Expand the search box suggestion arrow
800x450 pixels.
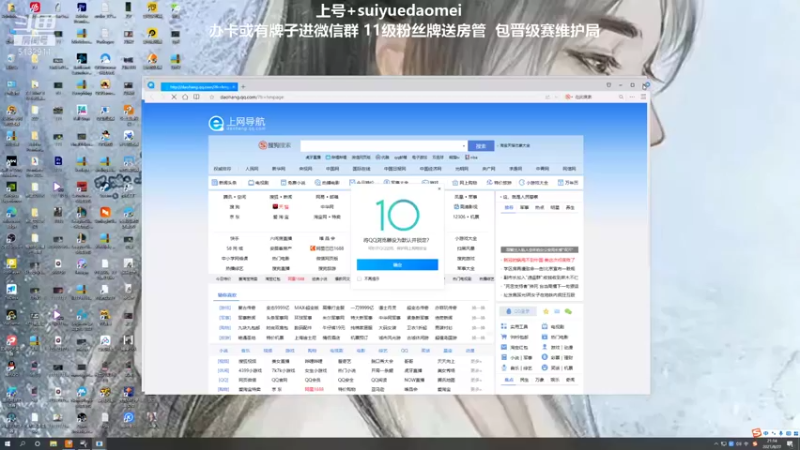point(464,145)
